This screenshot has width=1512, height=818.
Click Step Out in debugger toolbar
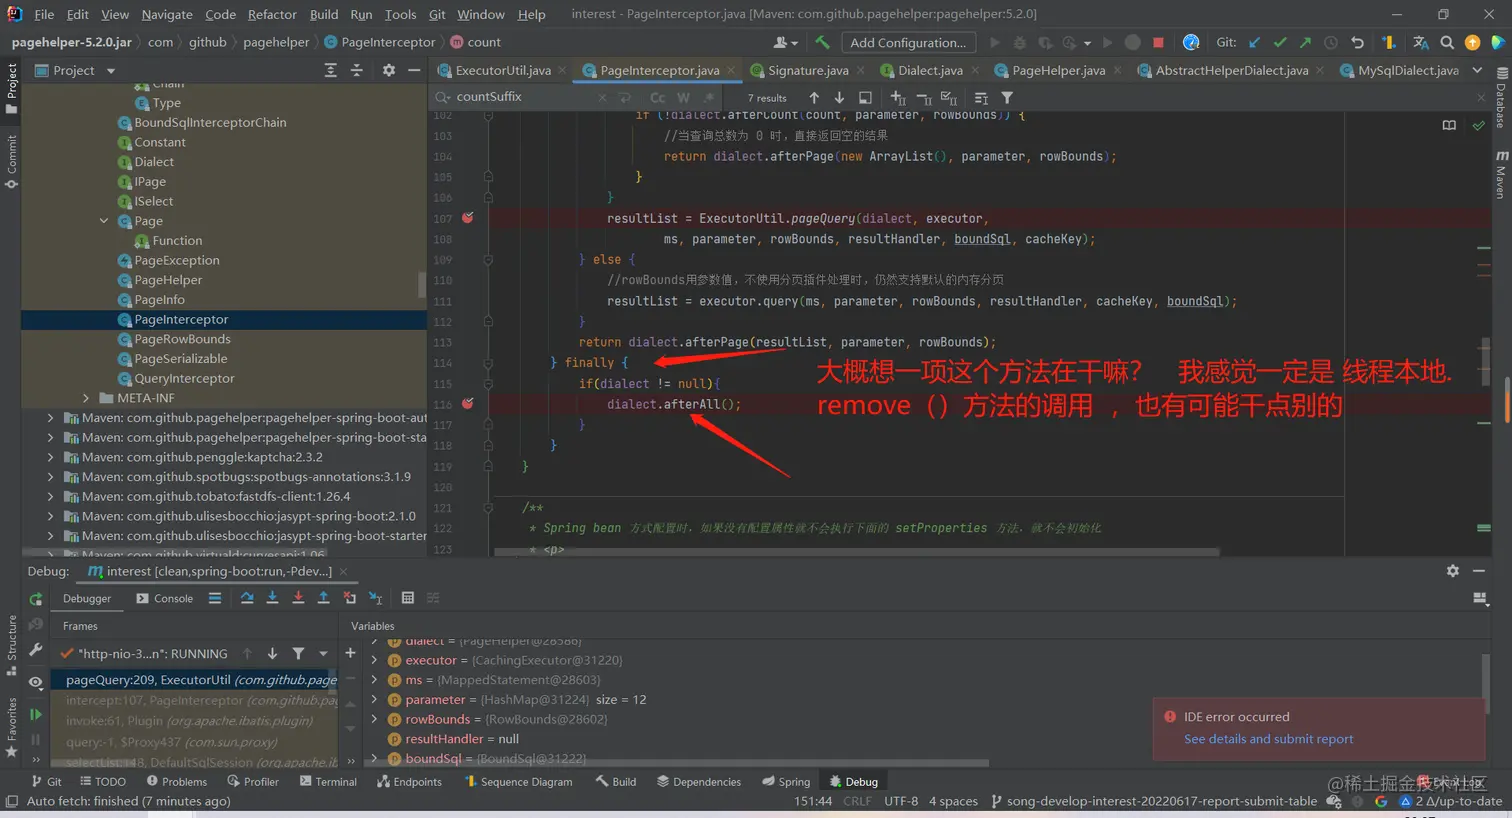pos(323,598)
